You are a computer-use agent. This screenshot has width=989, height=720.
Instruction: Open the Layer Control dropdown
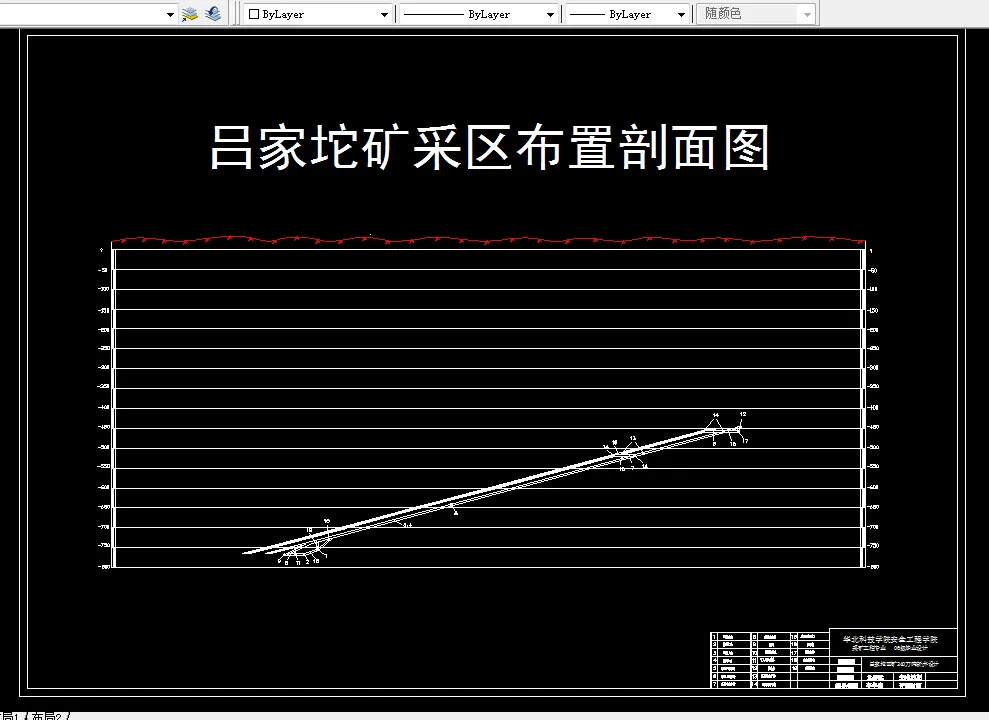(x=170, y=13)
